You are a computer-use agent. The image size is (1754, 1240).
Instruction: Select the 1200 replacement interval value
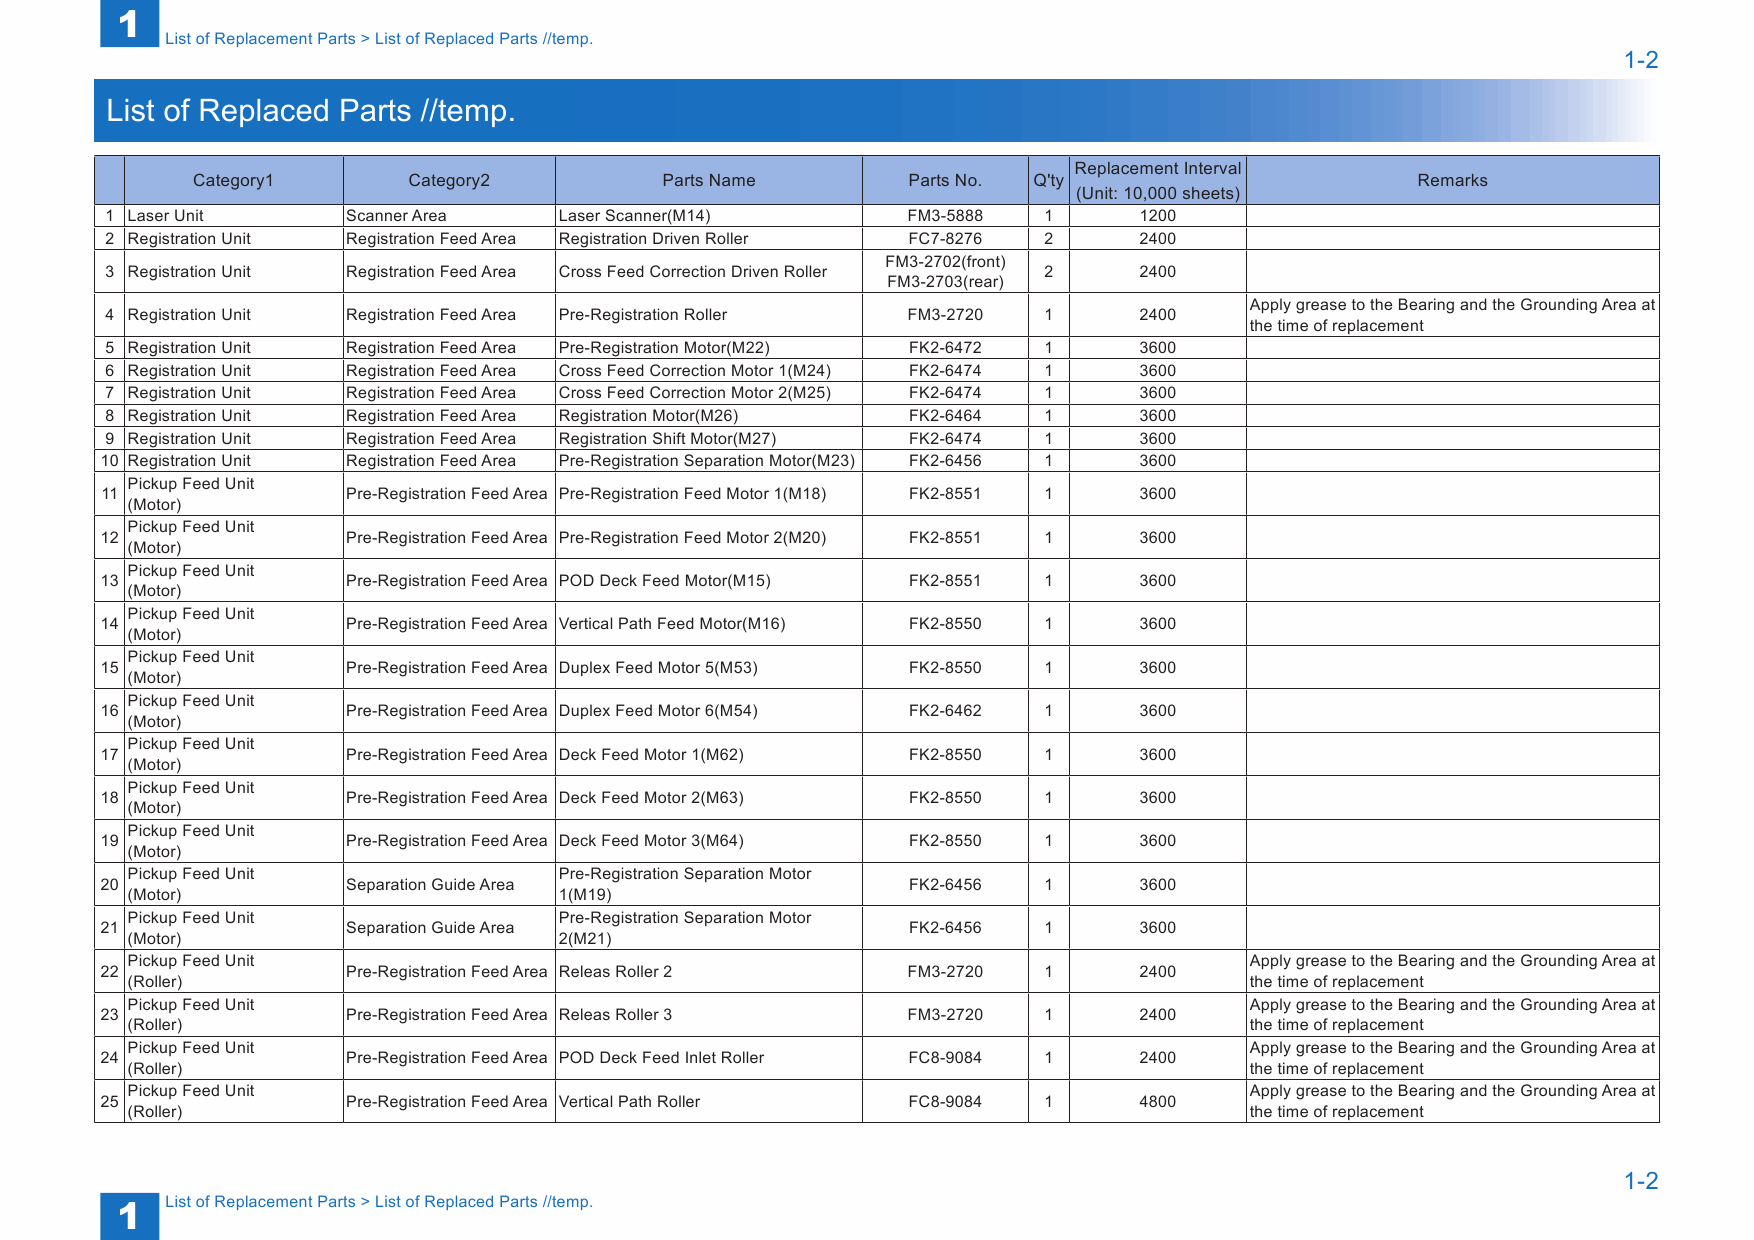[1158, 216]
